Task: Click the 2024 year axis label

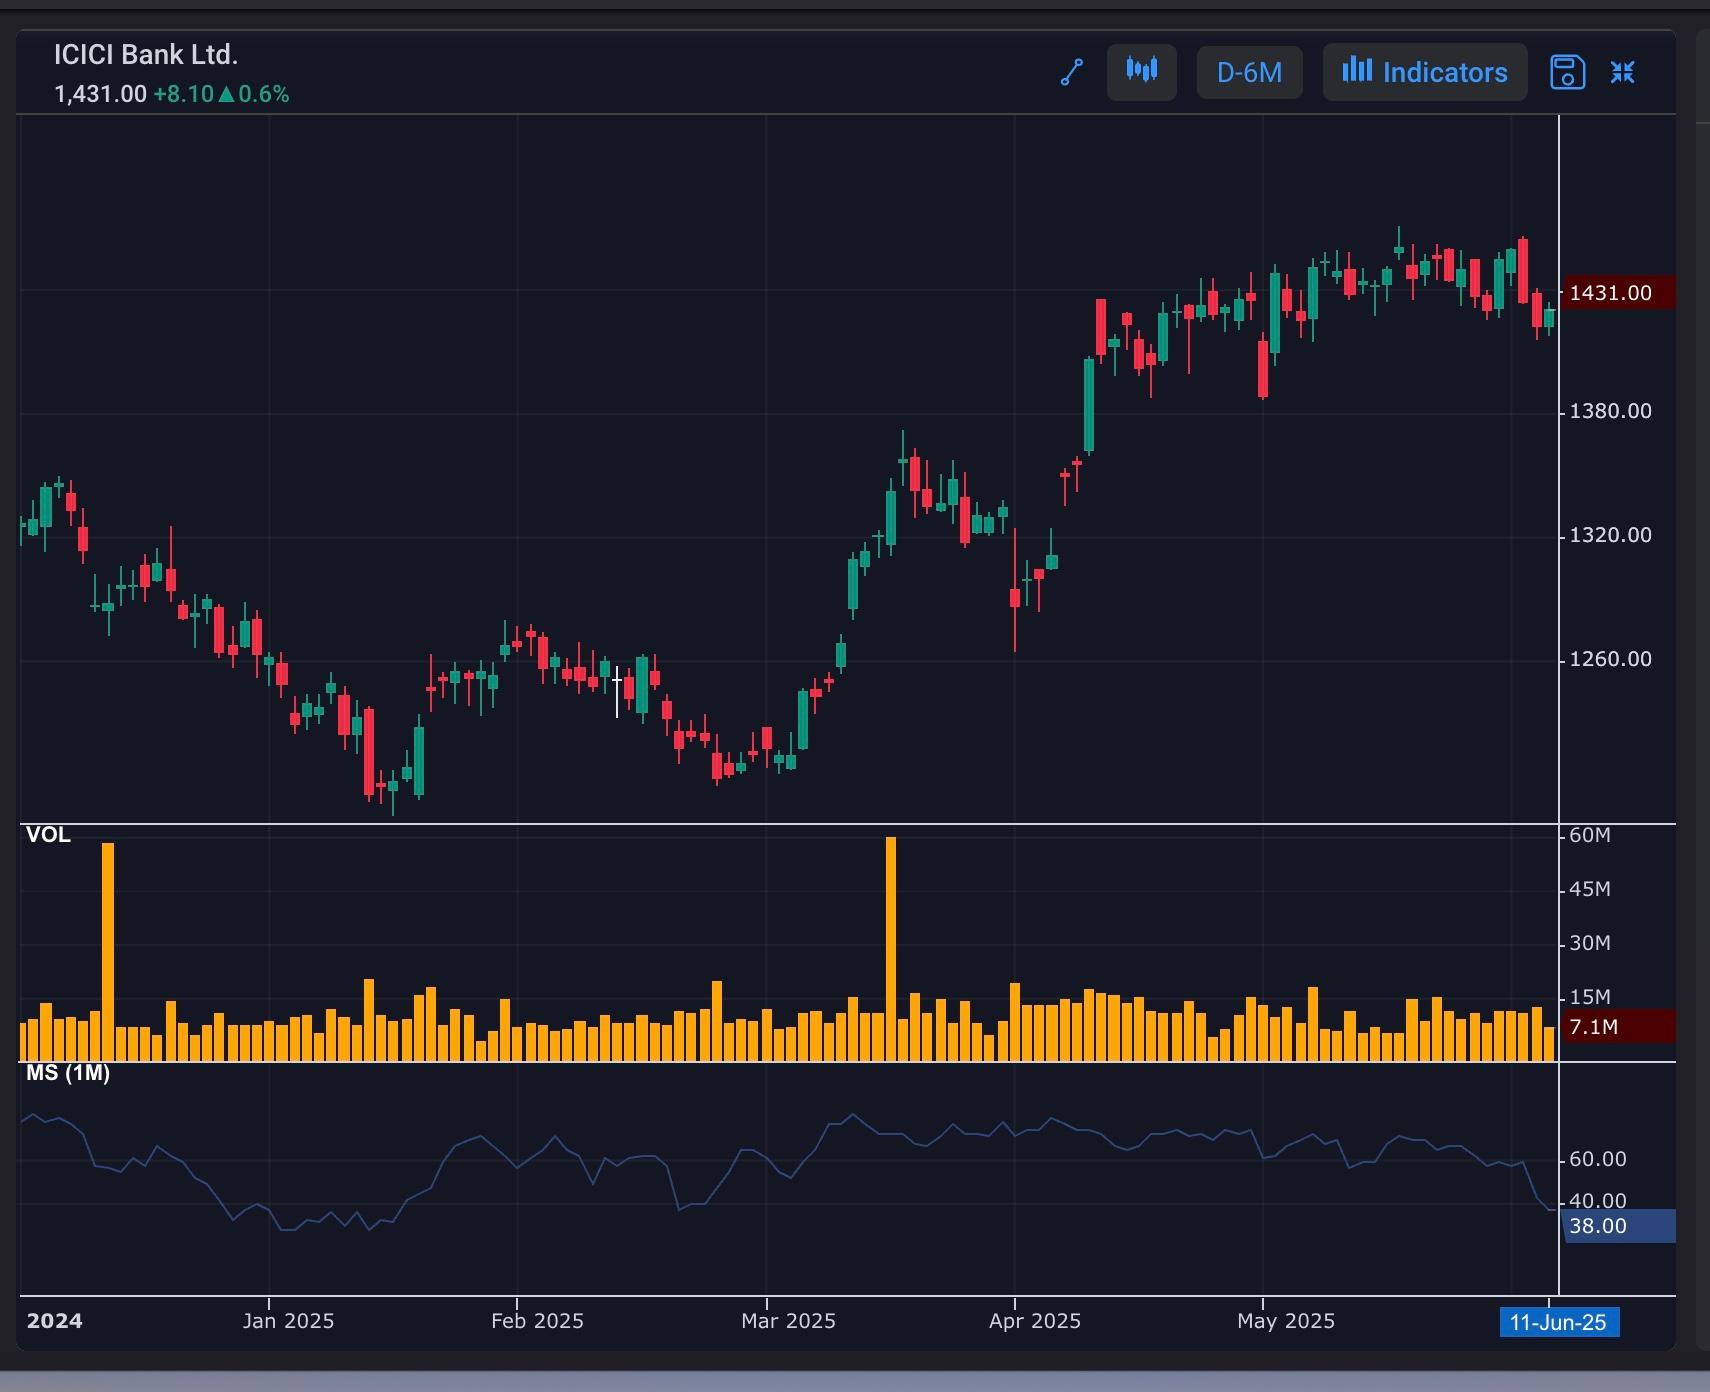Action: [55, 1321]
